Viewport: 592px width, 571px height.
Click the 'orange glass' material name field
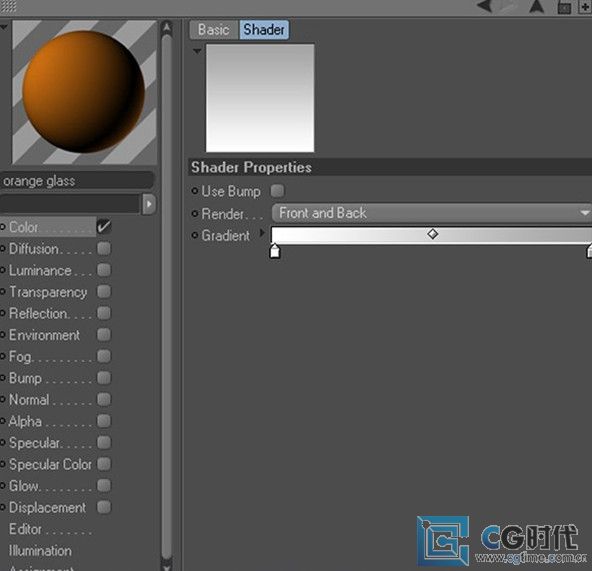coord(77,181)
